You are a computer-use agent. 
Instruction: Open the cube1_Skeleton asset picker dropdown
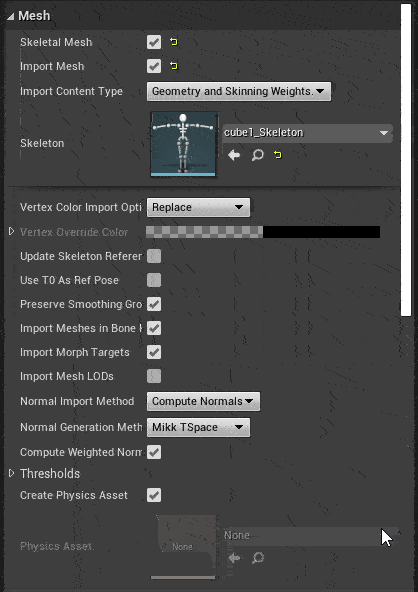pyautogui.click(x=307, y=133)
